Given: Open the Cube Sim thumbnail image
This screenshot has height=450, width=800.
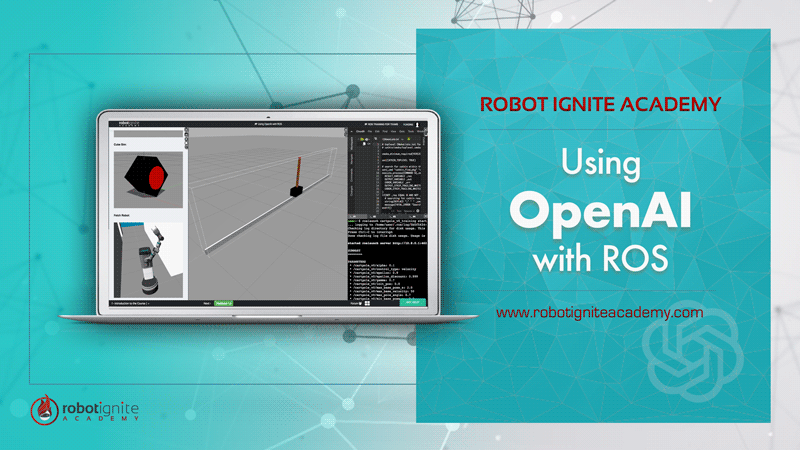Looking at the screenshot, I should pos(148,179).
